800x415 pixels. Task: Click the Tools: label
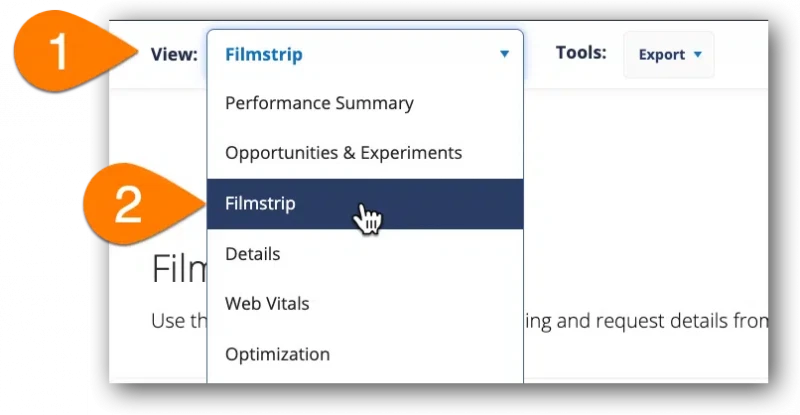581,53
